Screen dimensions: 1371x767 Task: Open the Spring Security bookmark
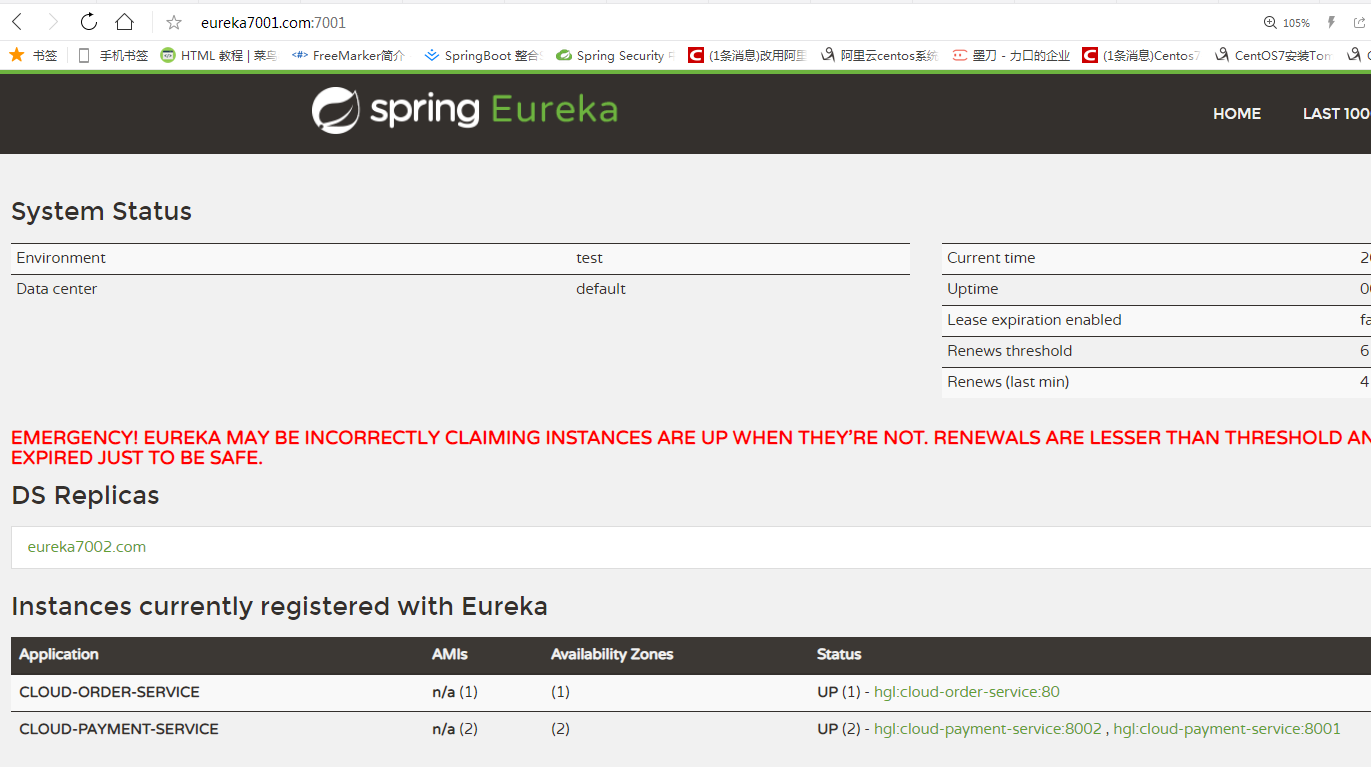click(x=615, y=55)
